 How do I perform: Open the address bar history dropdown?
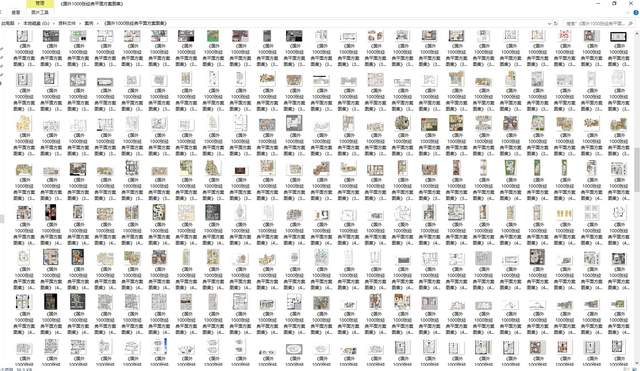tap(549, 24)
